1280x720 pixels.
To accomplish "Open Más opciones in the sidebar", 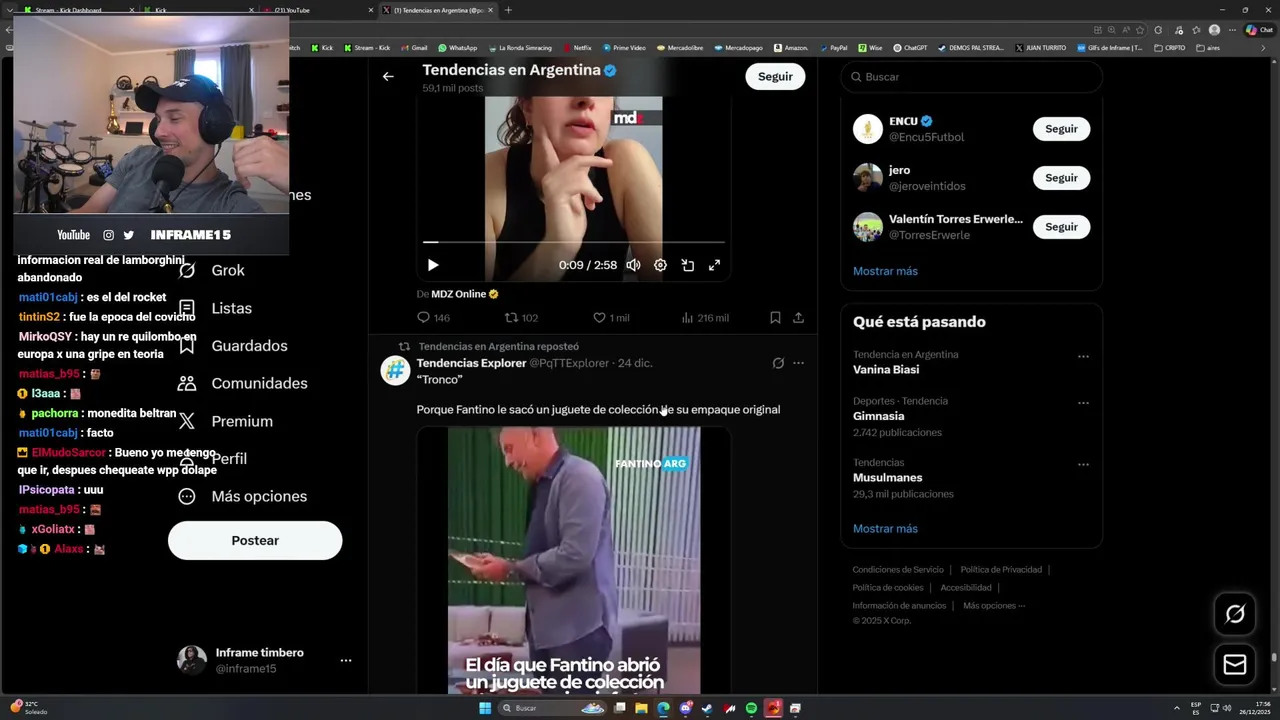I will point(242,496).
